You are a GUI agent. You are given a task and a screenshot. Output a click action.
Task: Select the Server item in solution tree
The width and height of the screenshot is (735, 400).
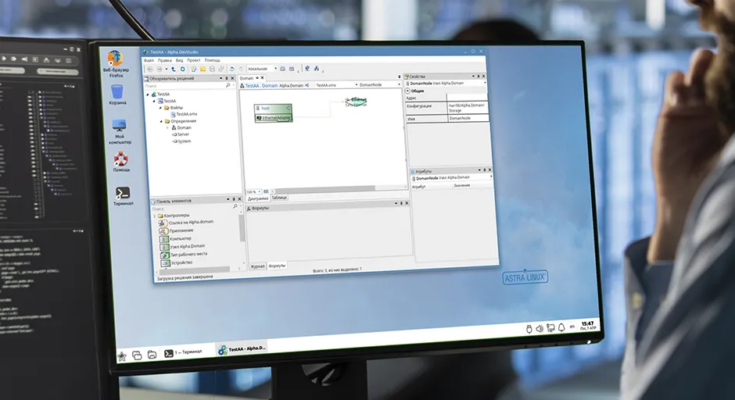[183, 134]
